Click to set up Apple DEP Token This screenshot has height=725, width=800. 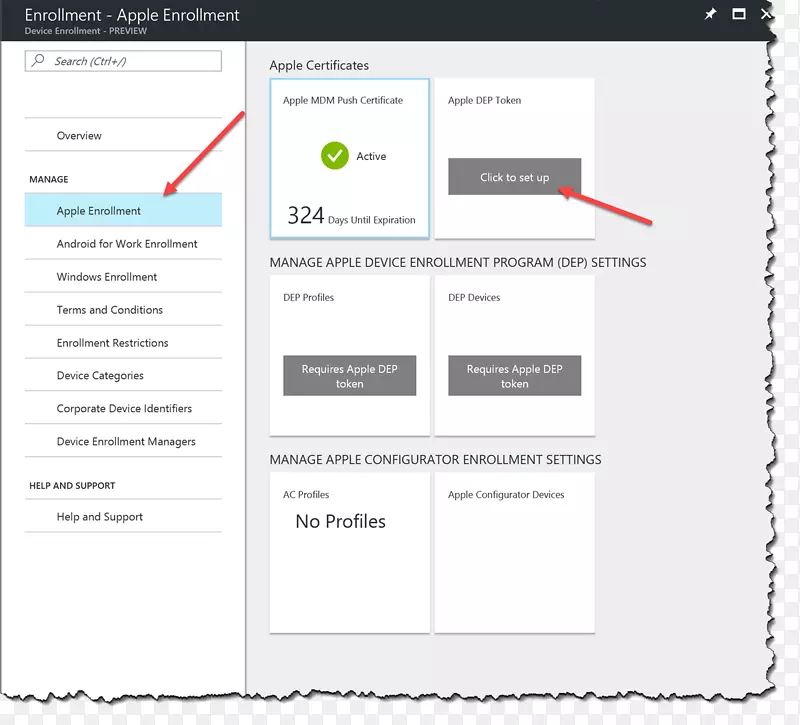point(514,177)
